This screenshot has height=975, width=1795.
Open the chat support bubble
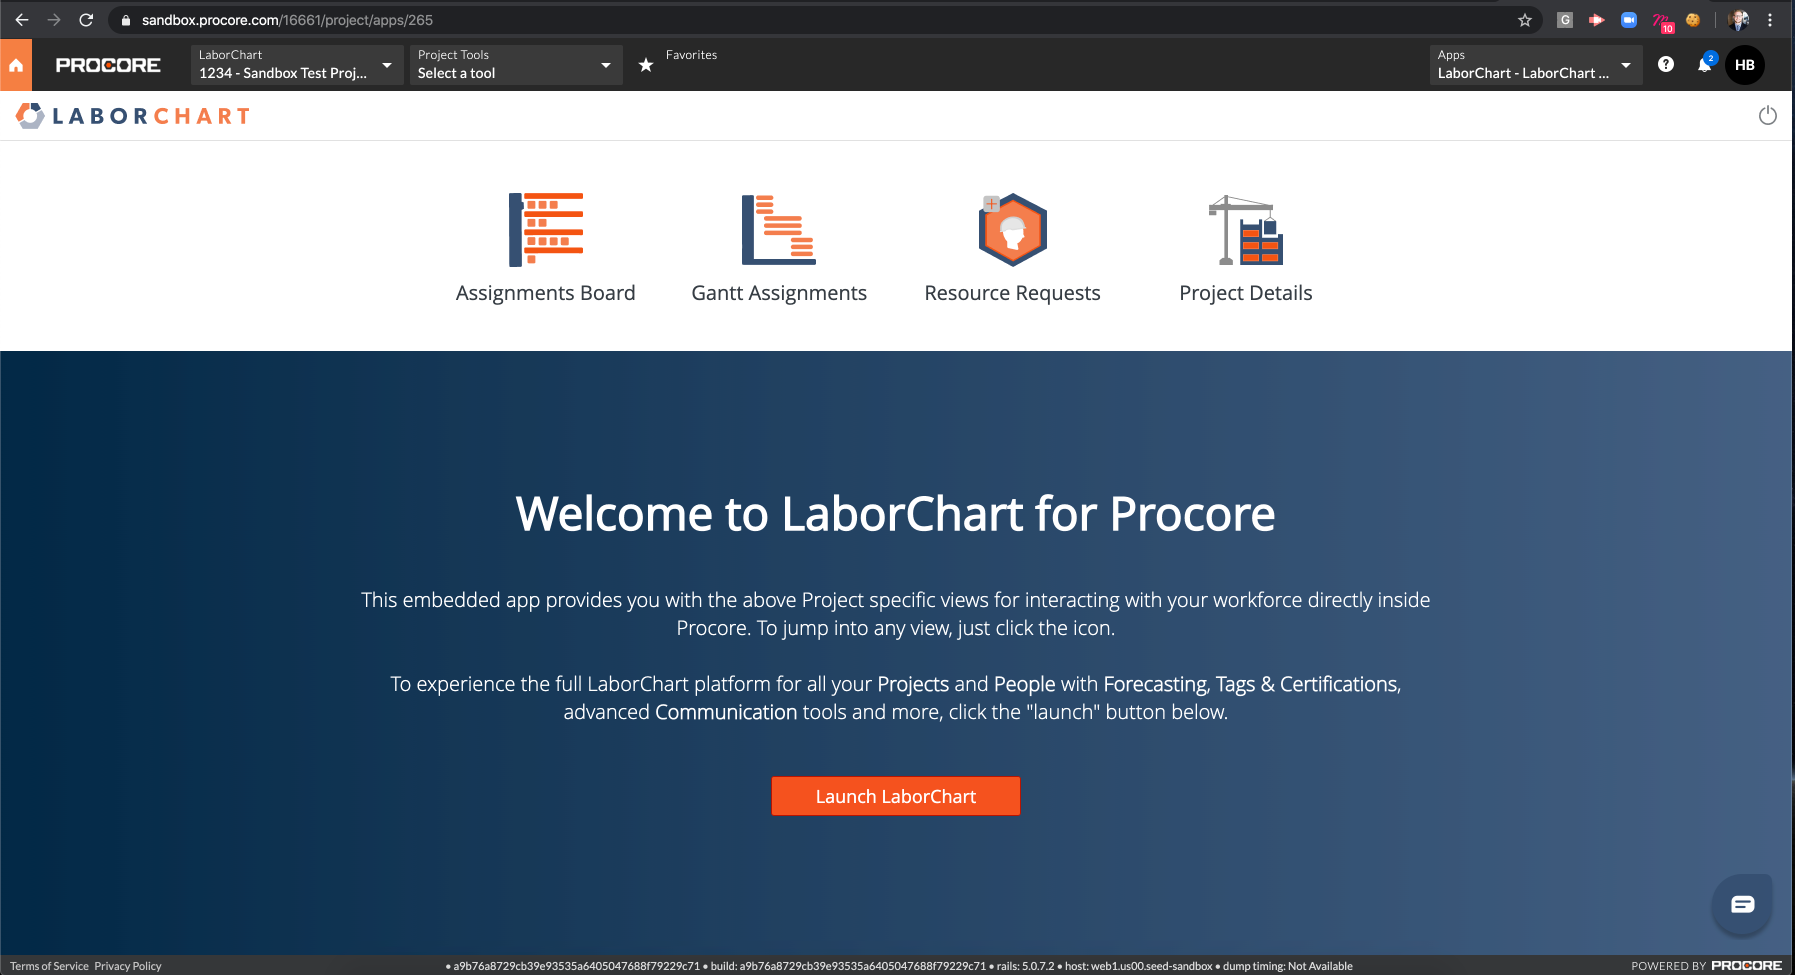tap(1742, 904)
